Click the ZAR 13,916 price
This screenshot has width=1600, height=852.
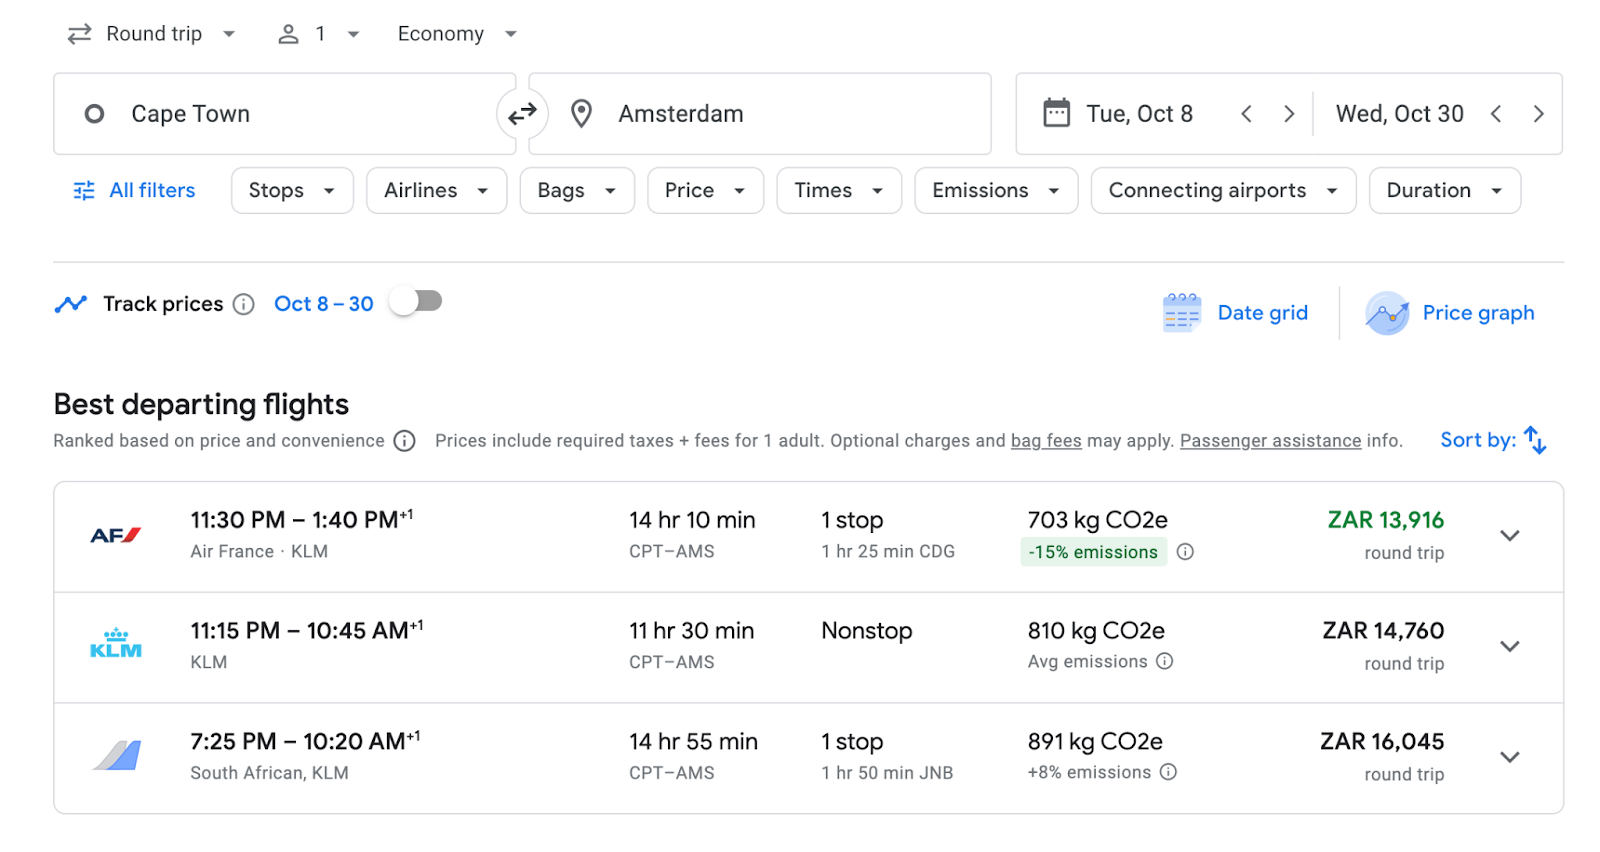pyautogui.click(x=1386, y=520)
